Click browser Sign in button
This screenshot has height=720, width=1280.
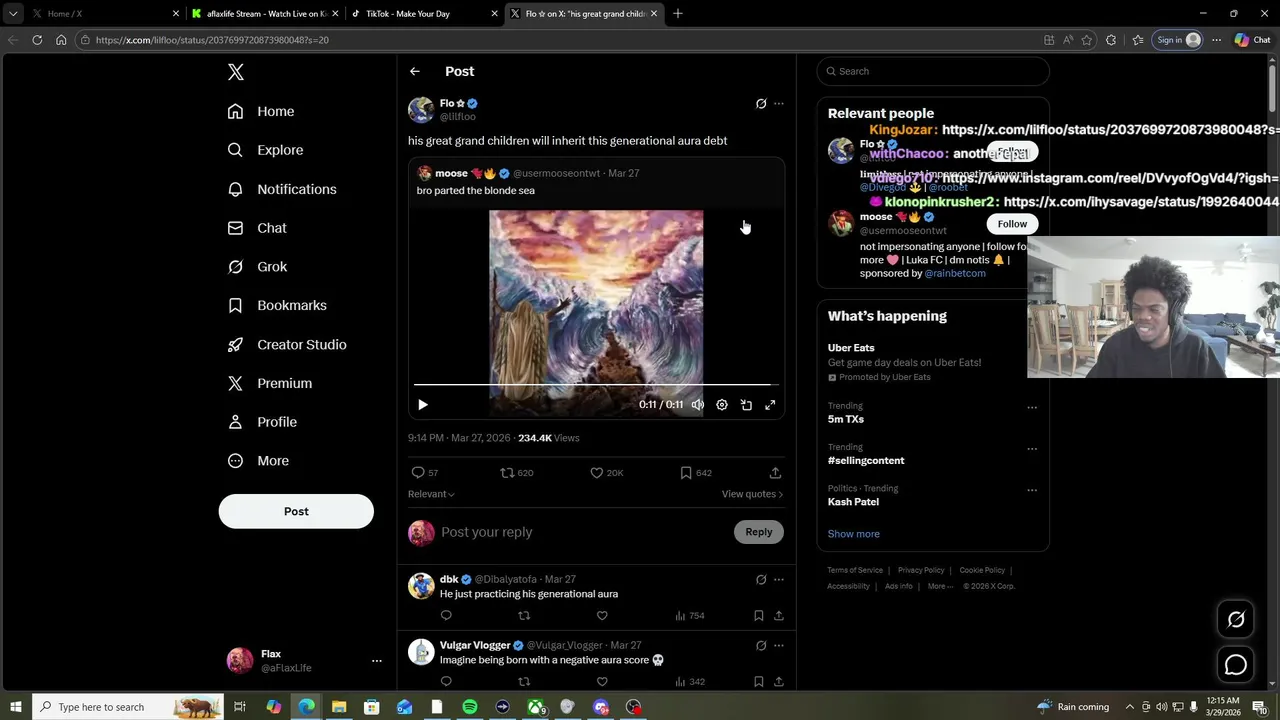[x=1178, y=40]
